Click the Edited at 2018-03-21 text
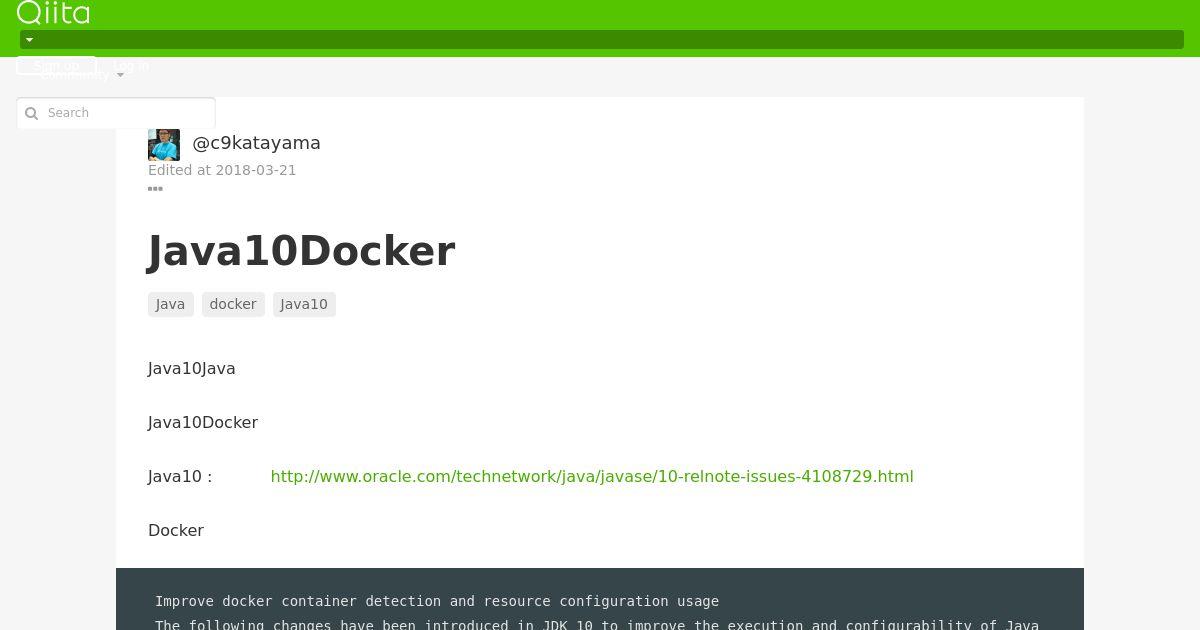1200x630 pixels. pyautogui.click(x=222, y=170)
